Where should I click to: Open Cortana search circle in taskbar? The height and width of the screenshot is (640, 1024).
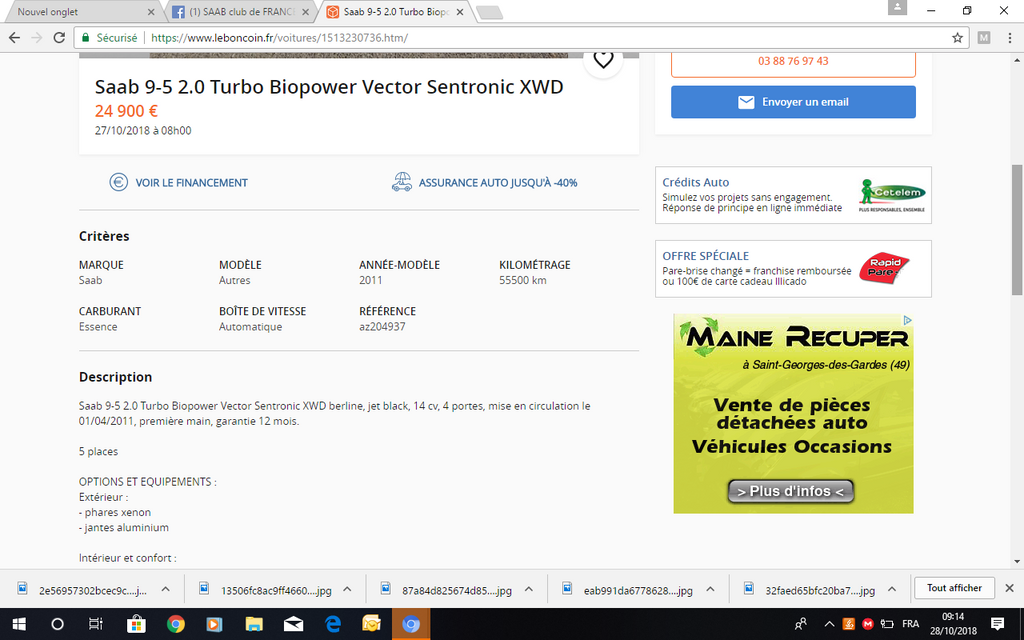coord(57,624)
